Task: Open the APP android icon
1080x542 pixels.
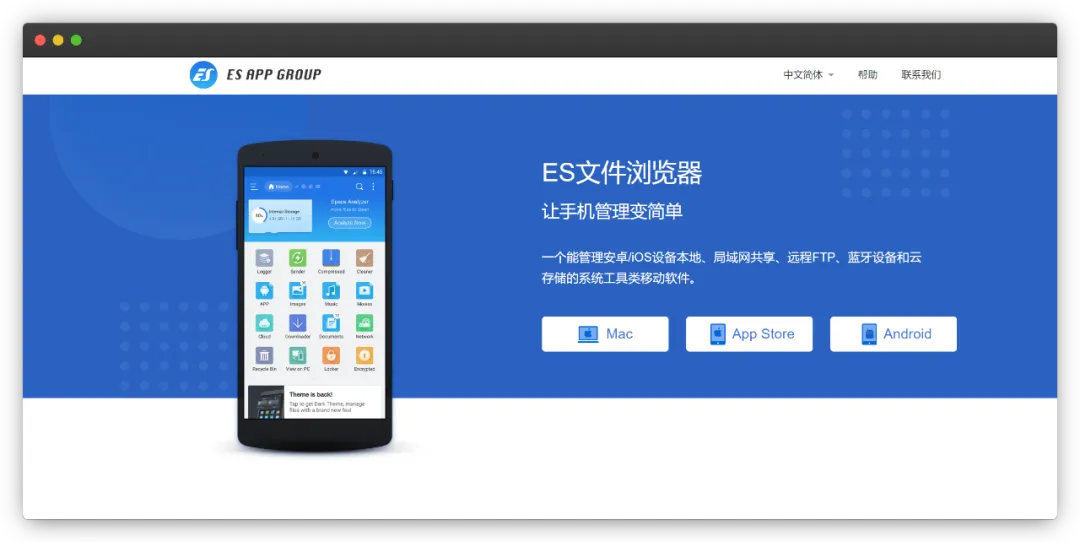Action: 264,291
